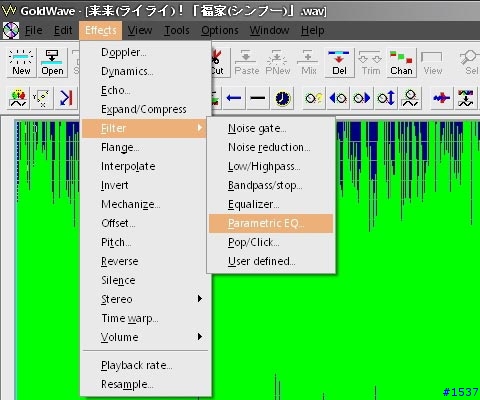Close the open Effects menu
The width and height of the screenshot is (480, 400).
point(101,30)
